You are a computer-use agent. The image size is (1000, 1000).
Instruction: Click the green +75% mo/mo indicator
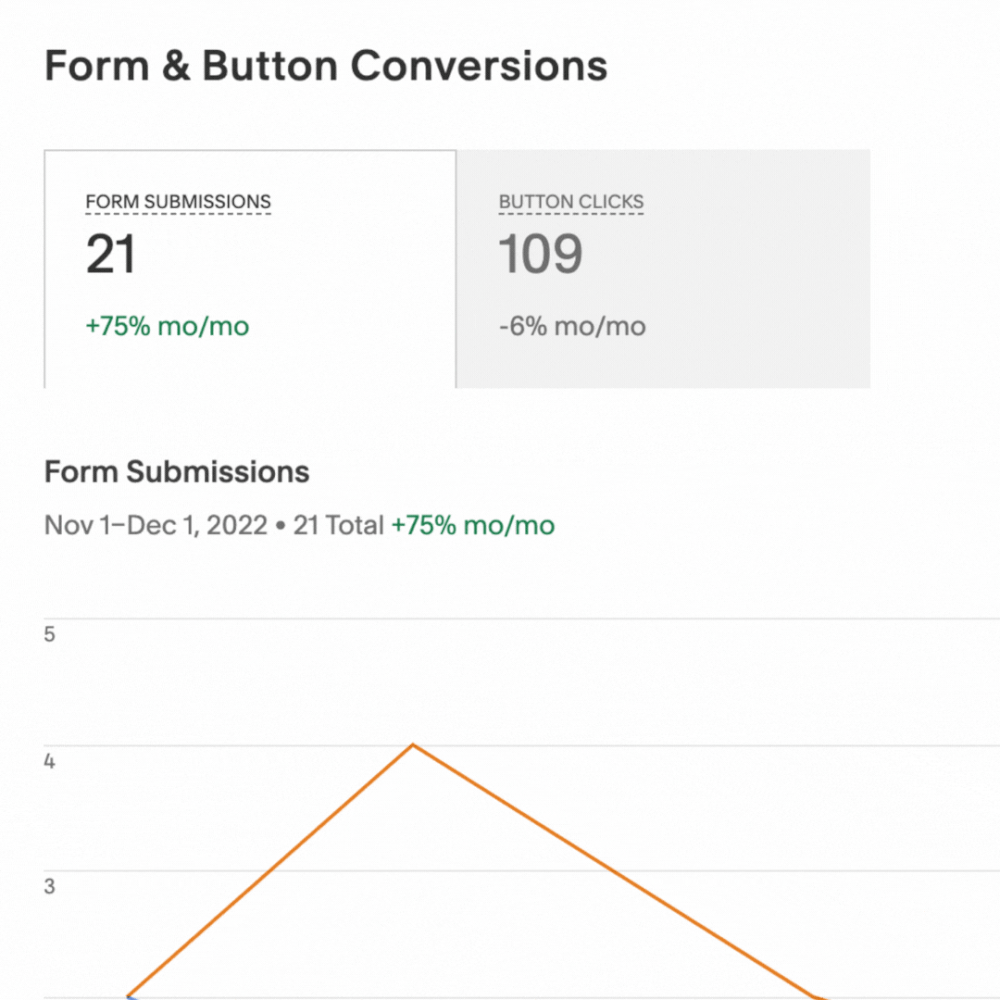click(x=166, y=326)
